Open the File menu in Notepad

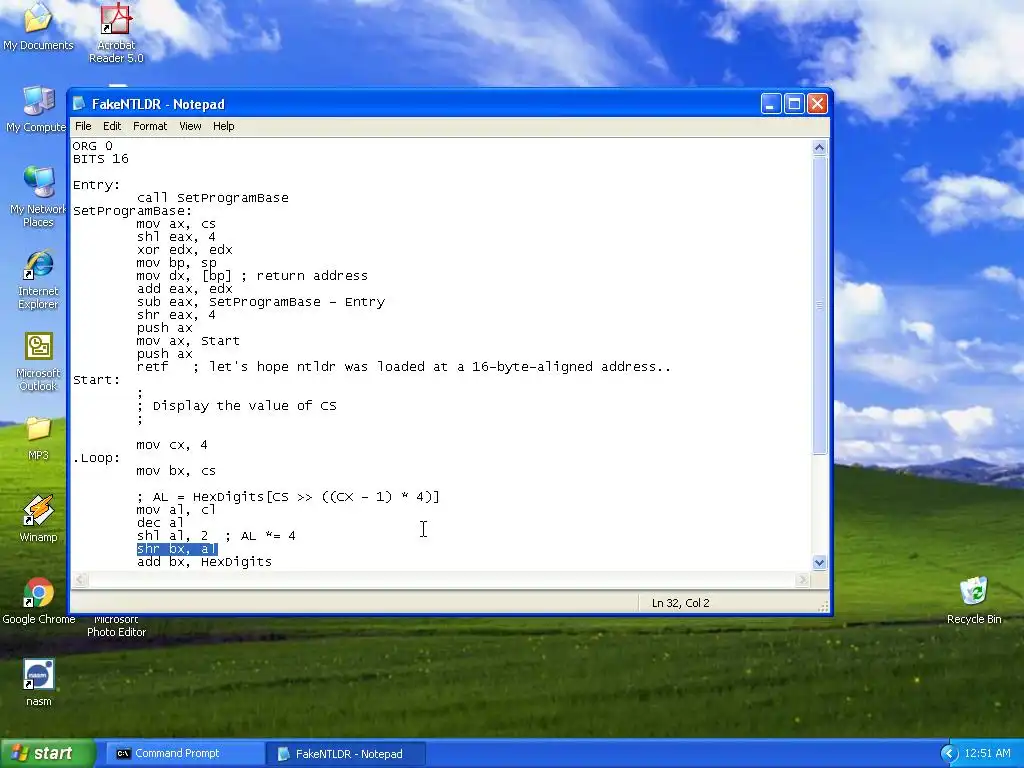coord(83,126)
